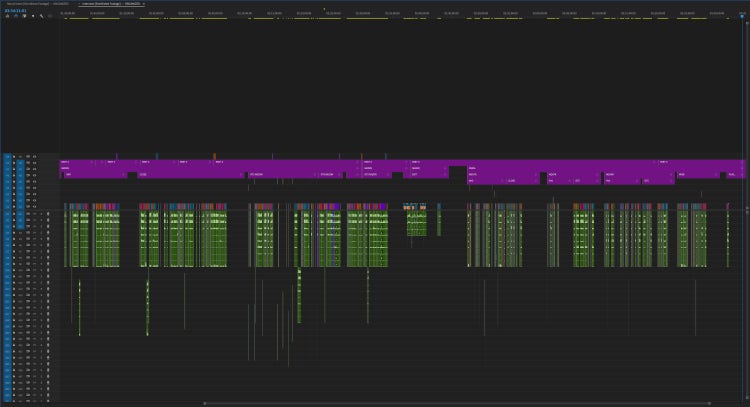Lock video track V7

pyautogui.click(x=14, y=169)
